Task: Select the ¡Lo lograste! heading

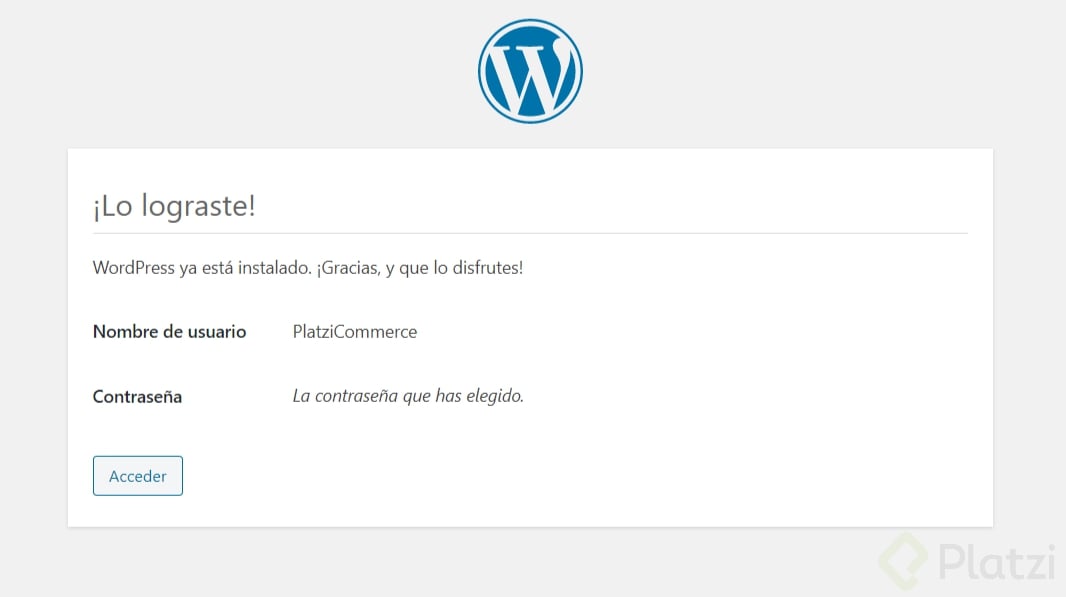Action: [x=174, y=205]
